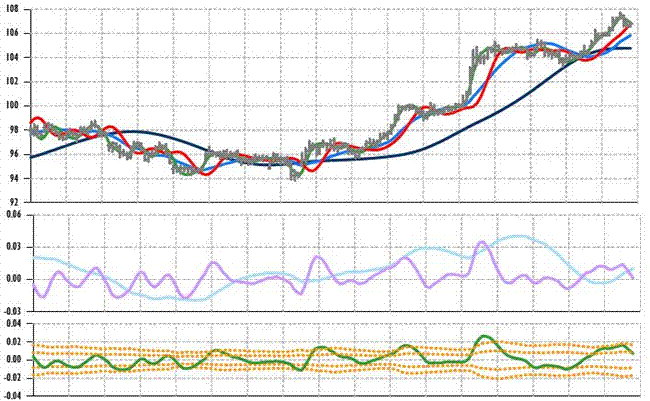Click the right end of dark navy average line
The height and width of the screenshot is (401, 650).
click(630, 48)
